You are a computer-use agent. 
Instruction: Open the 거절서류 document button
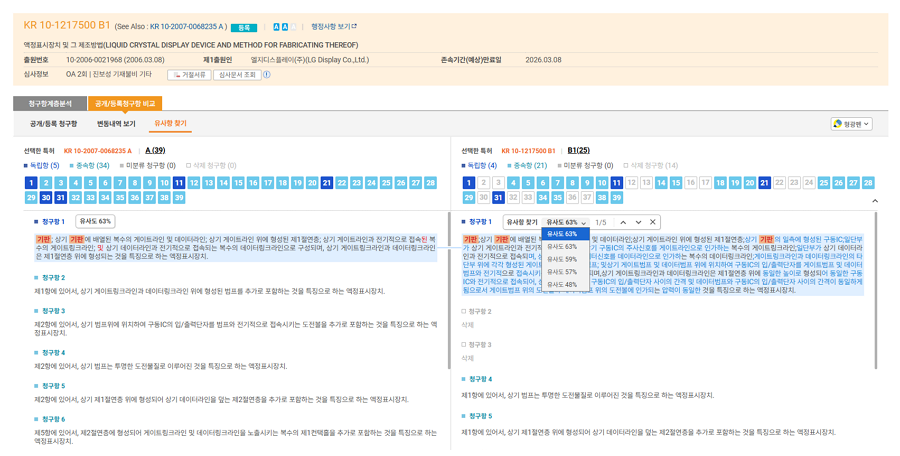(x=189, y=74)
